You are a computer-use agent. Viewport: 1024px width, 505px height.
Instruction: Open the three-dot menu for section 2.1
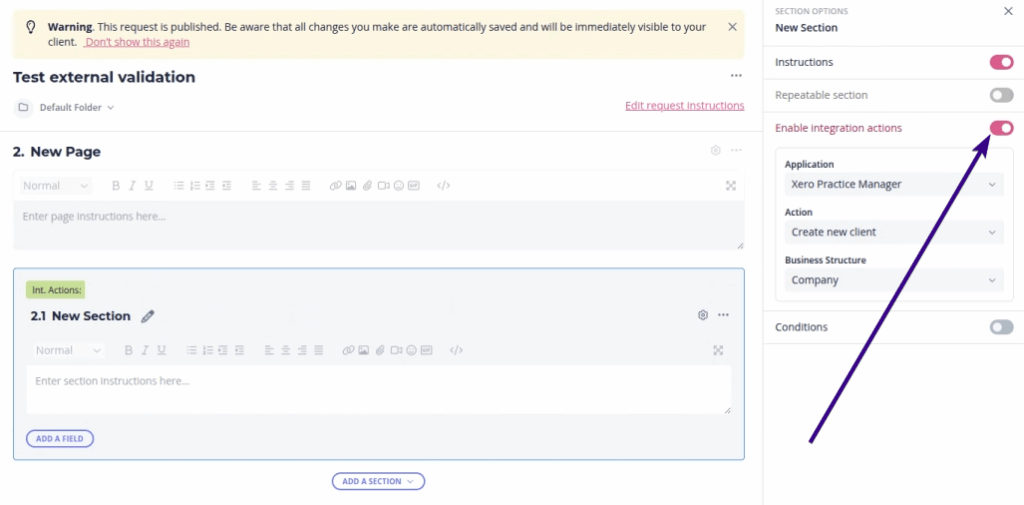723,315
